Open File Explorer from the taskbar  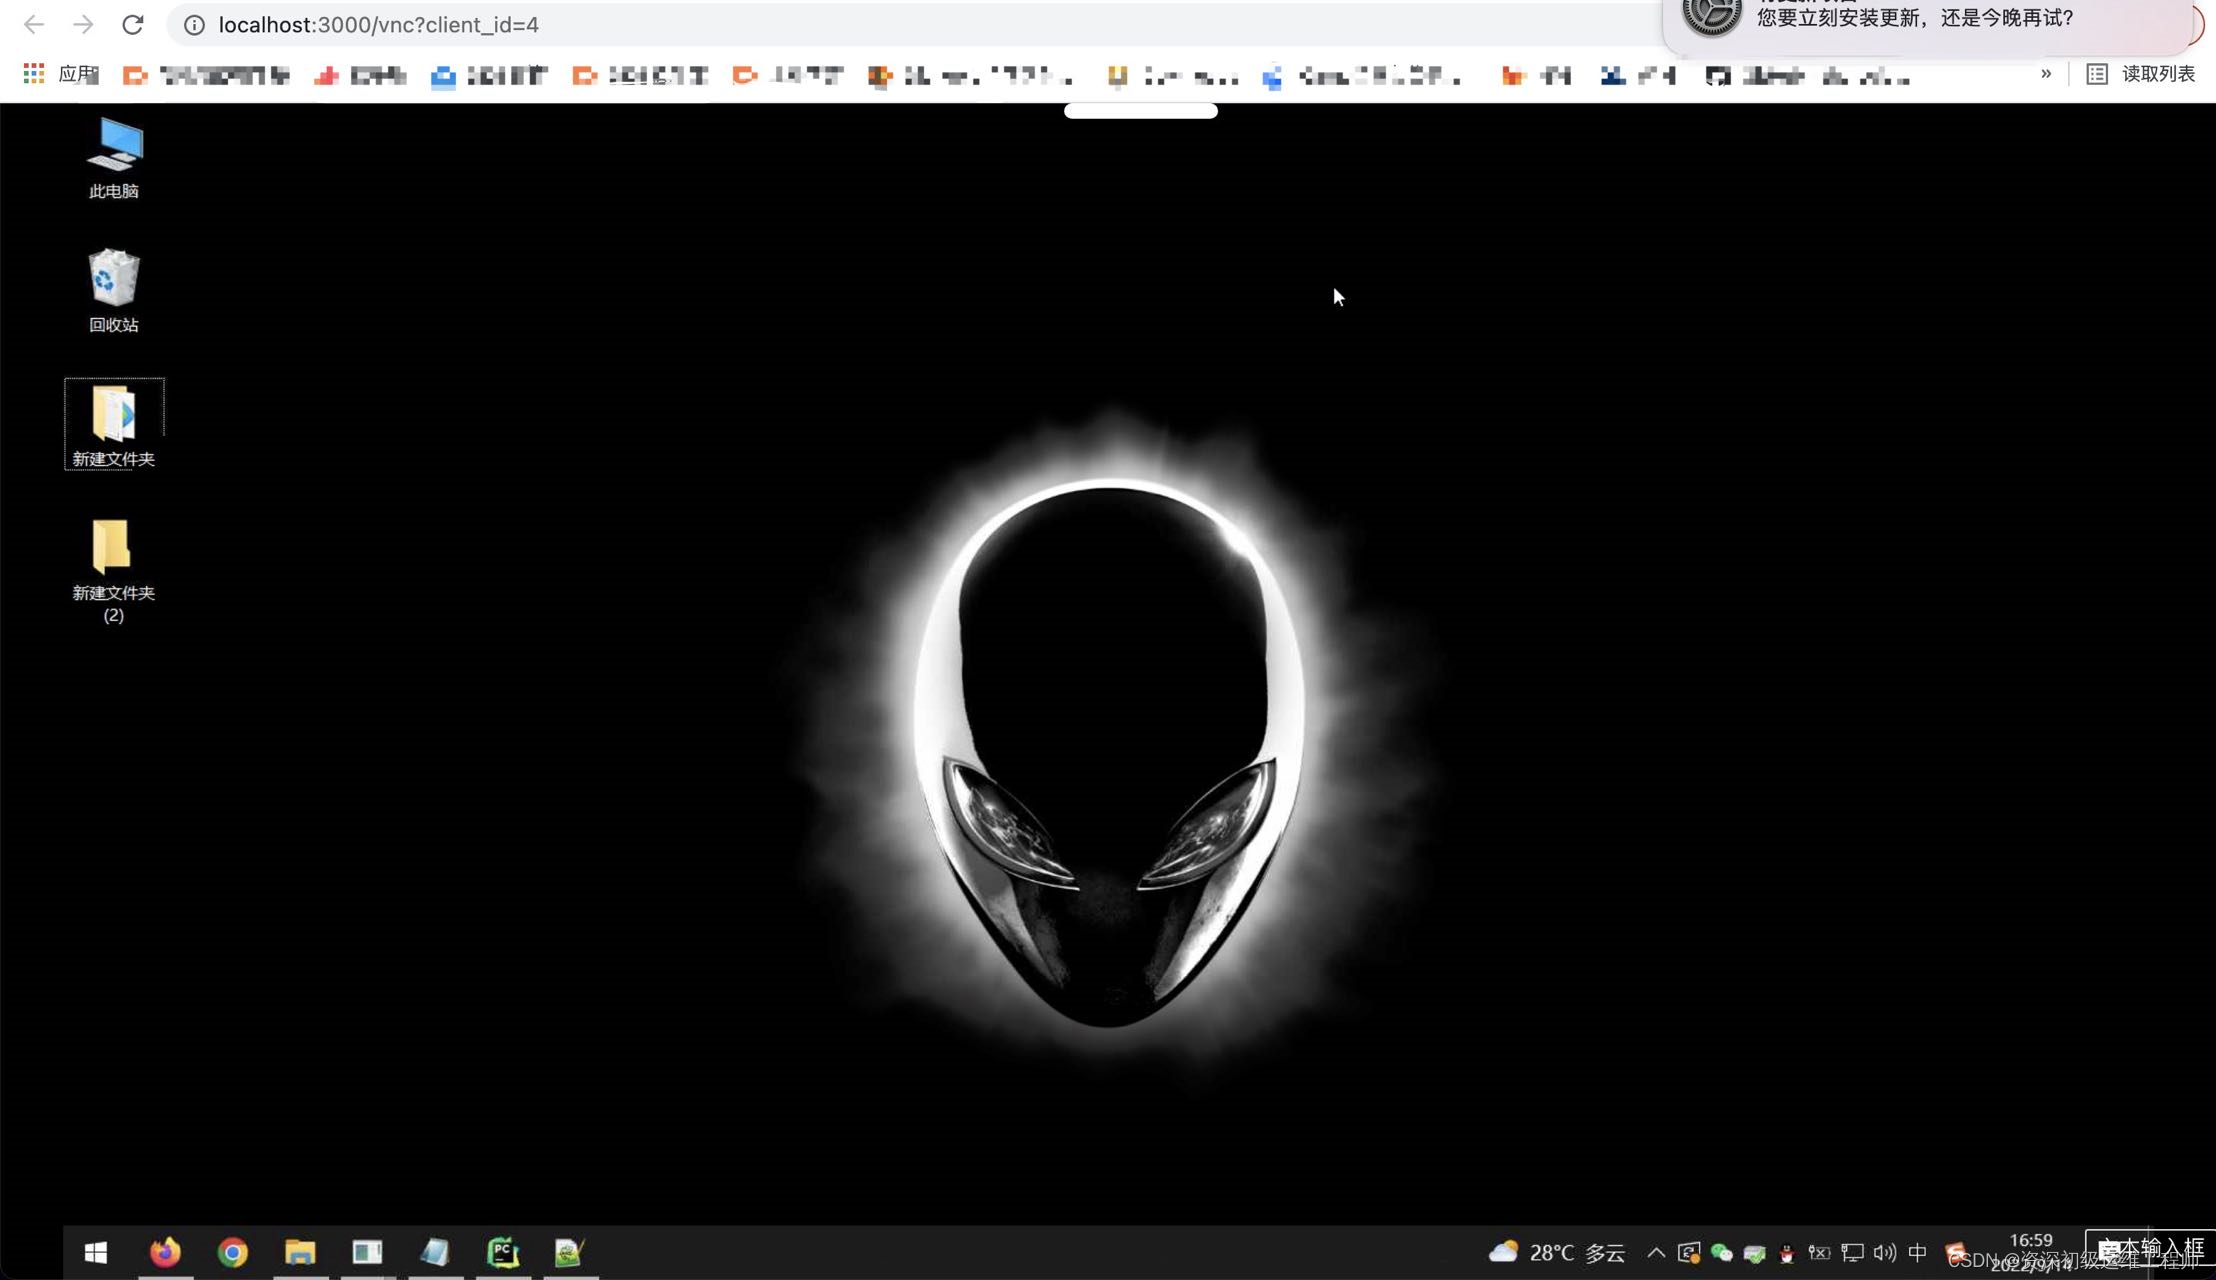point(300,1252)
